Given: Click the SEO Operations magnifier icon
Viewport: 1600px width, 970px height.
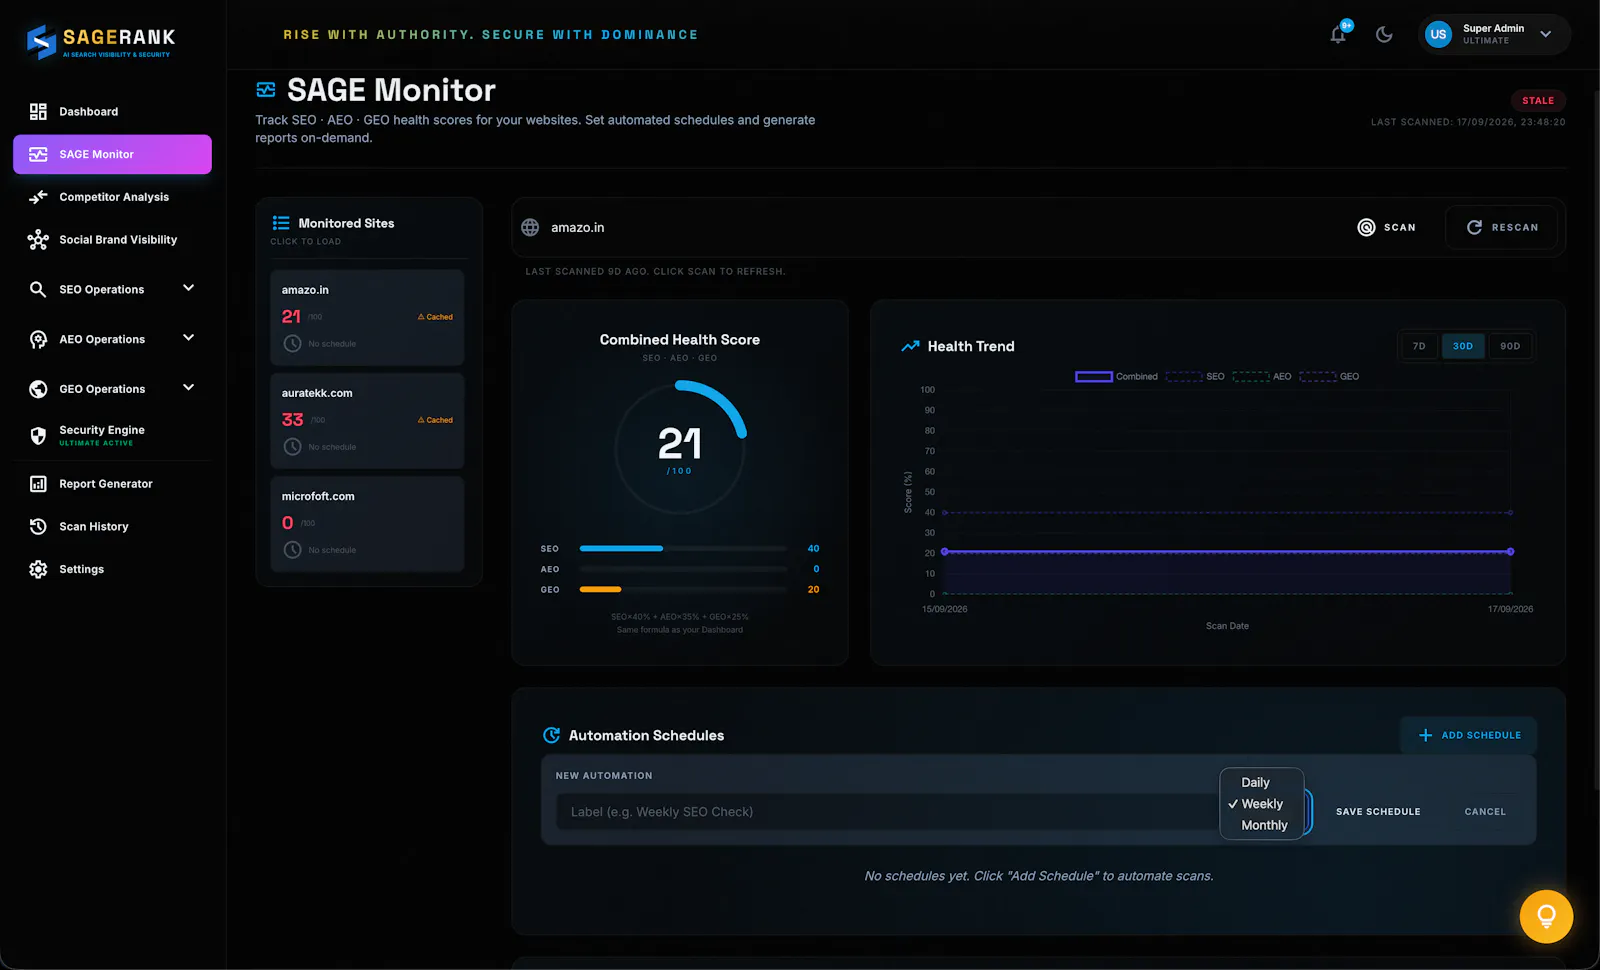Looking at the screenshot, I should click(x=38, y=289).
